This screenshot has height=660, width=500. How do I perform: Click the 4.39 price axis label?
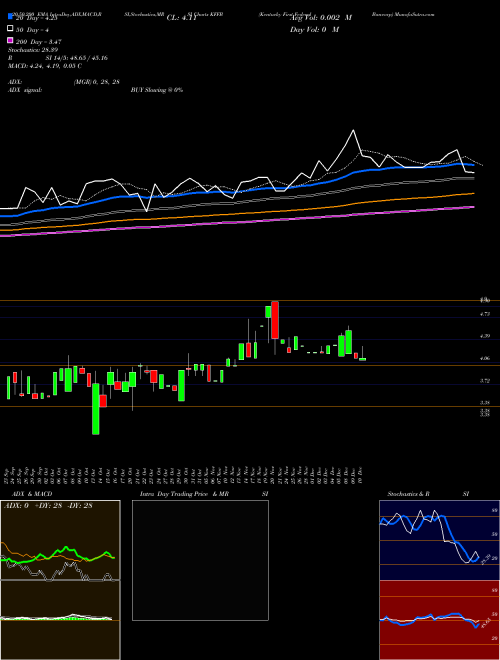tap(485, 336)
